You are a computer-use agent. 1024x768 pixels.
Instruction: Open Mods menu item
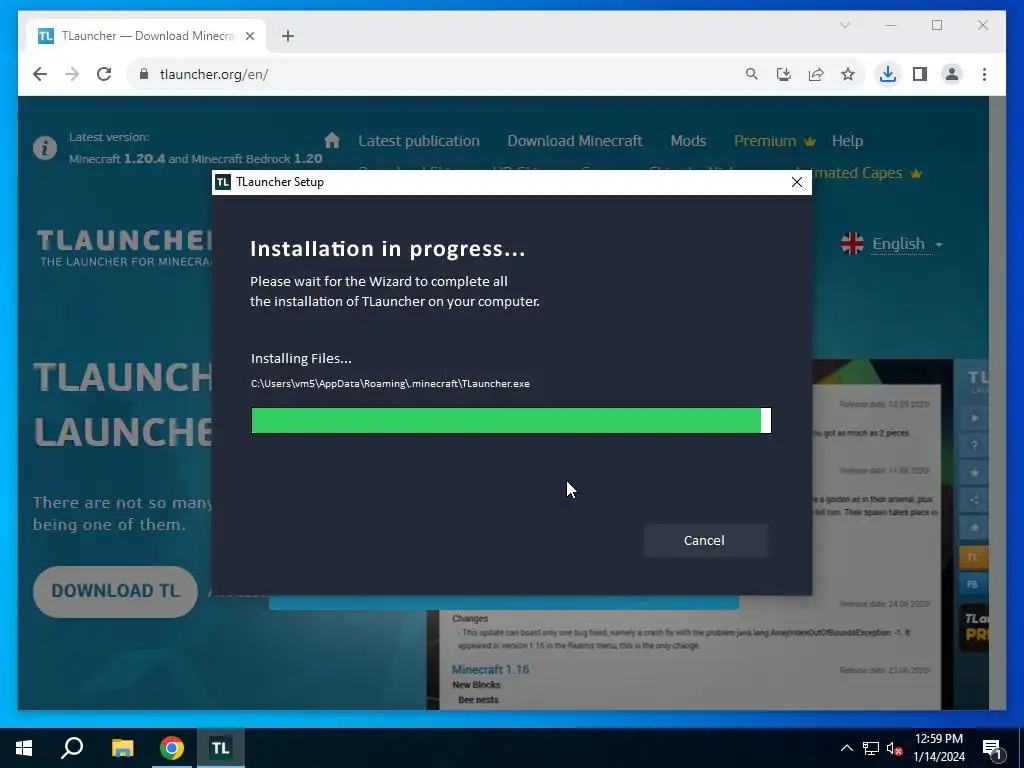[x=688, y=141]
